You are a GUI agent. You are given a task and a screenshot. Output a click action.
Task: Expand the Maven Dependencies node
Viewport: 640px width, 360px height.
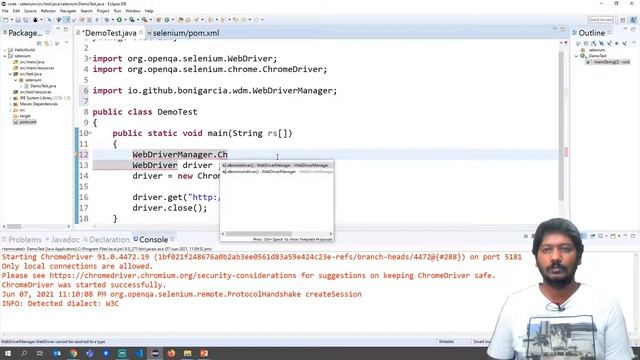pyautogui.click(x=10, y=104)
